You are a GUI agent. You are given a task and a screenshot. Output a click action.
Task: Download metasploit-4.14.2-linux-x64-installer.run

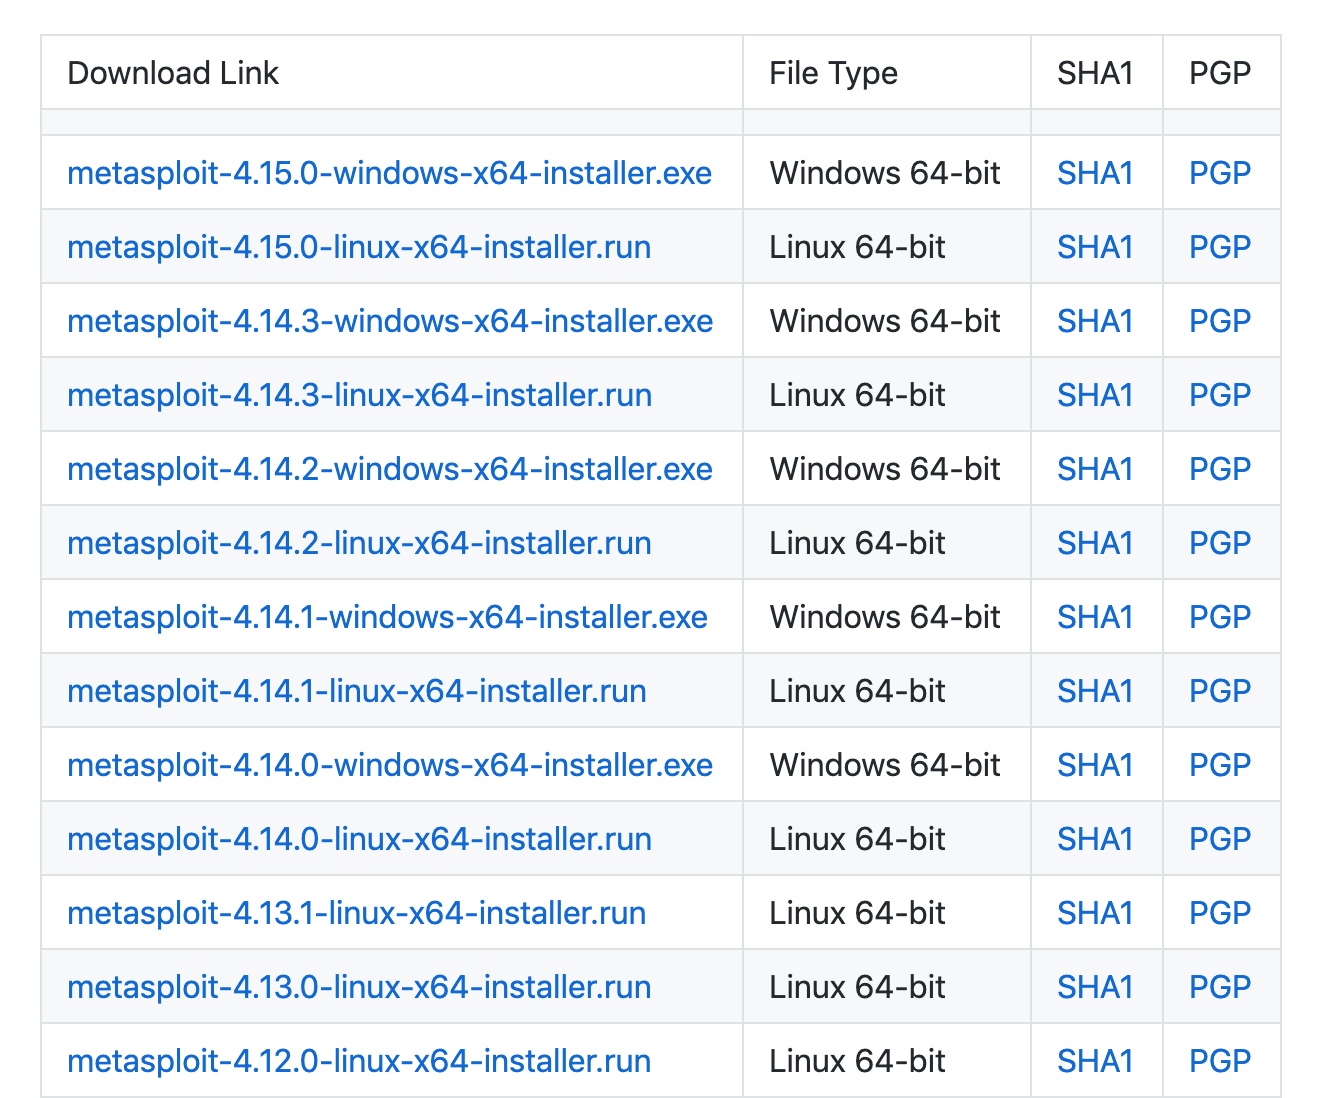coord(359,543)
